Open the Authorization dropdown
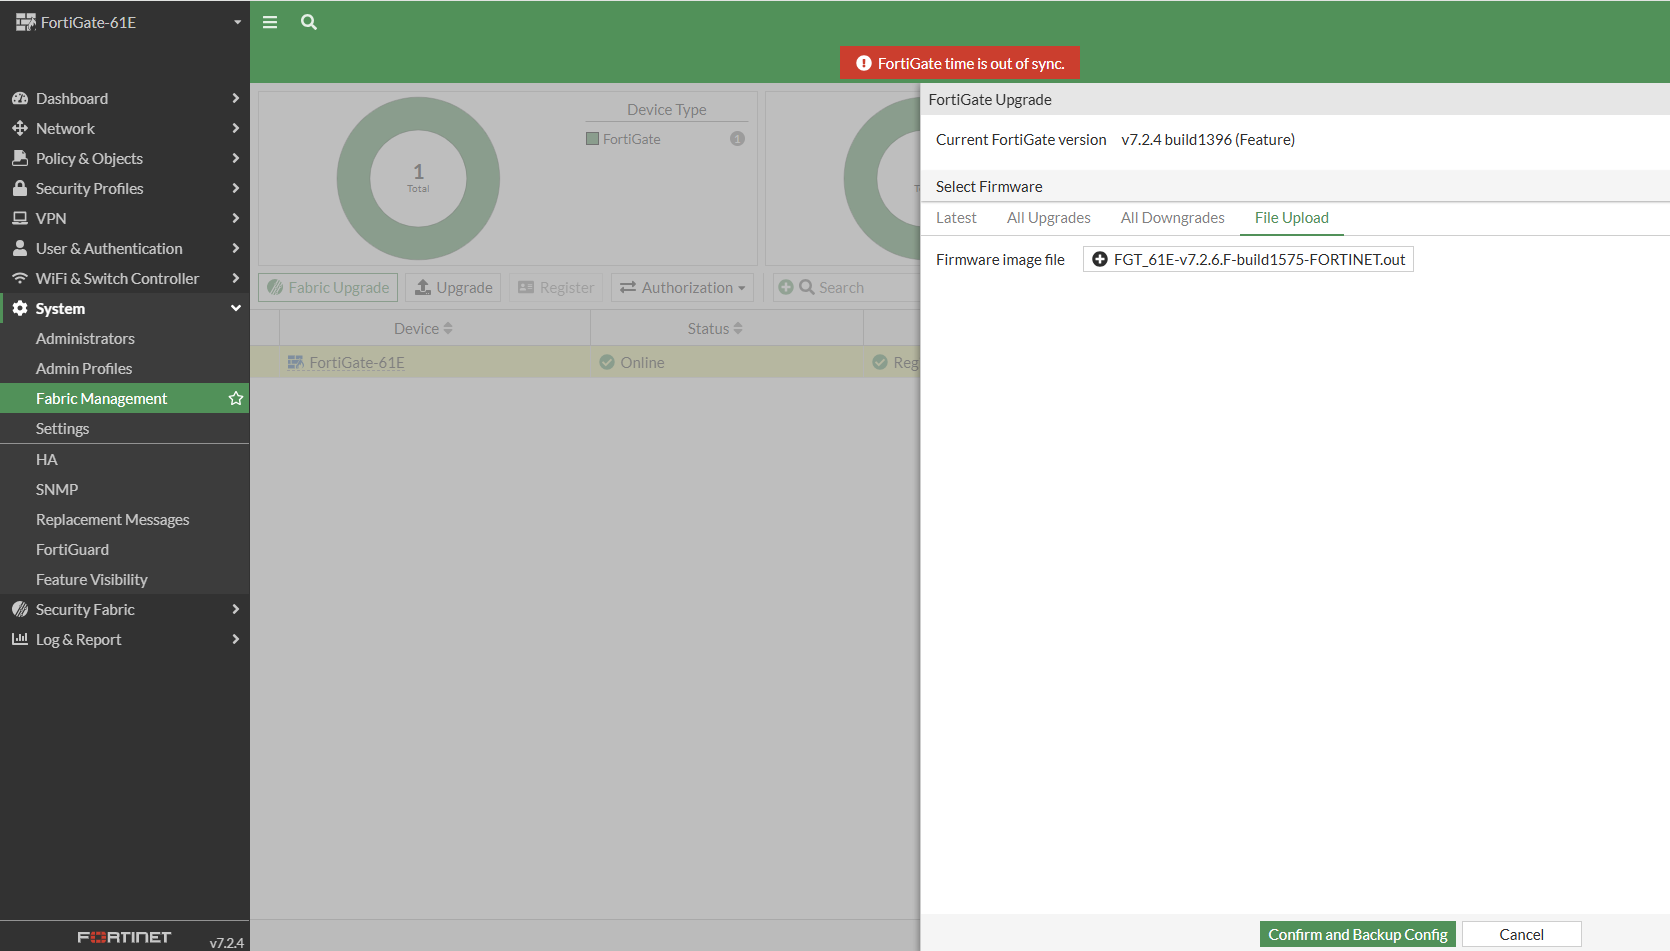Screen dimensions: 1670x951 tap(682, 287)
